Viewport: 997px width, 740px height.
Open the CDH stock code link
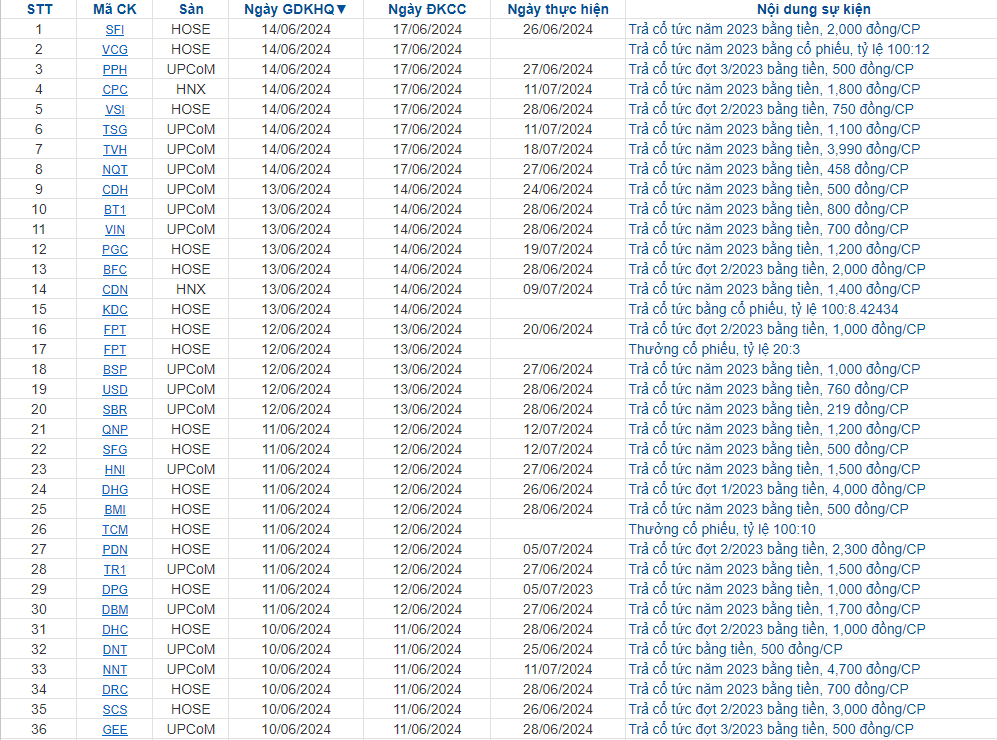coord(114,190)
